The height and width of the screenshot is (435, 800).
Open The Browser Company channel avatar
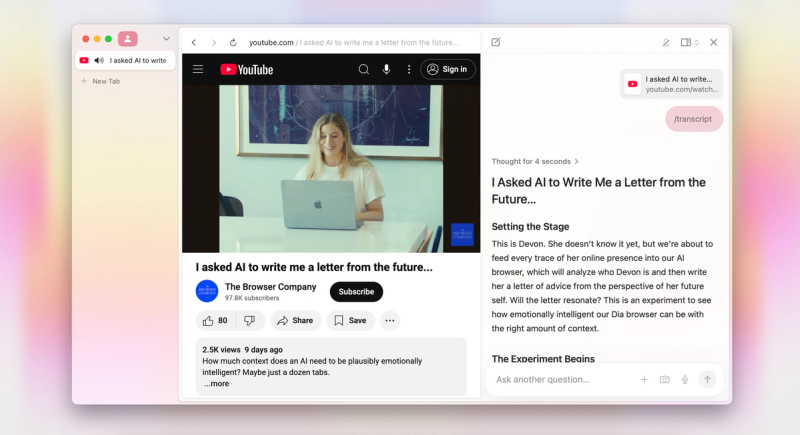207,291
